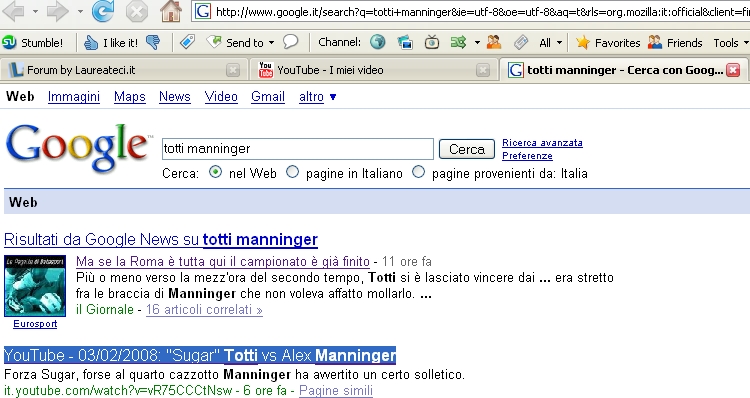Click the green shuffle arrows channel icon
This screenshot has width=750, height=398.
point(458,43)
